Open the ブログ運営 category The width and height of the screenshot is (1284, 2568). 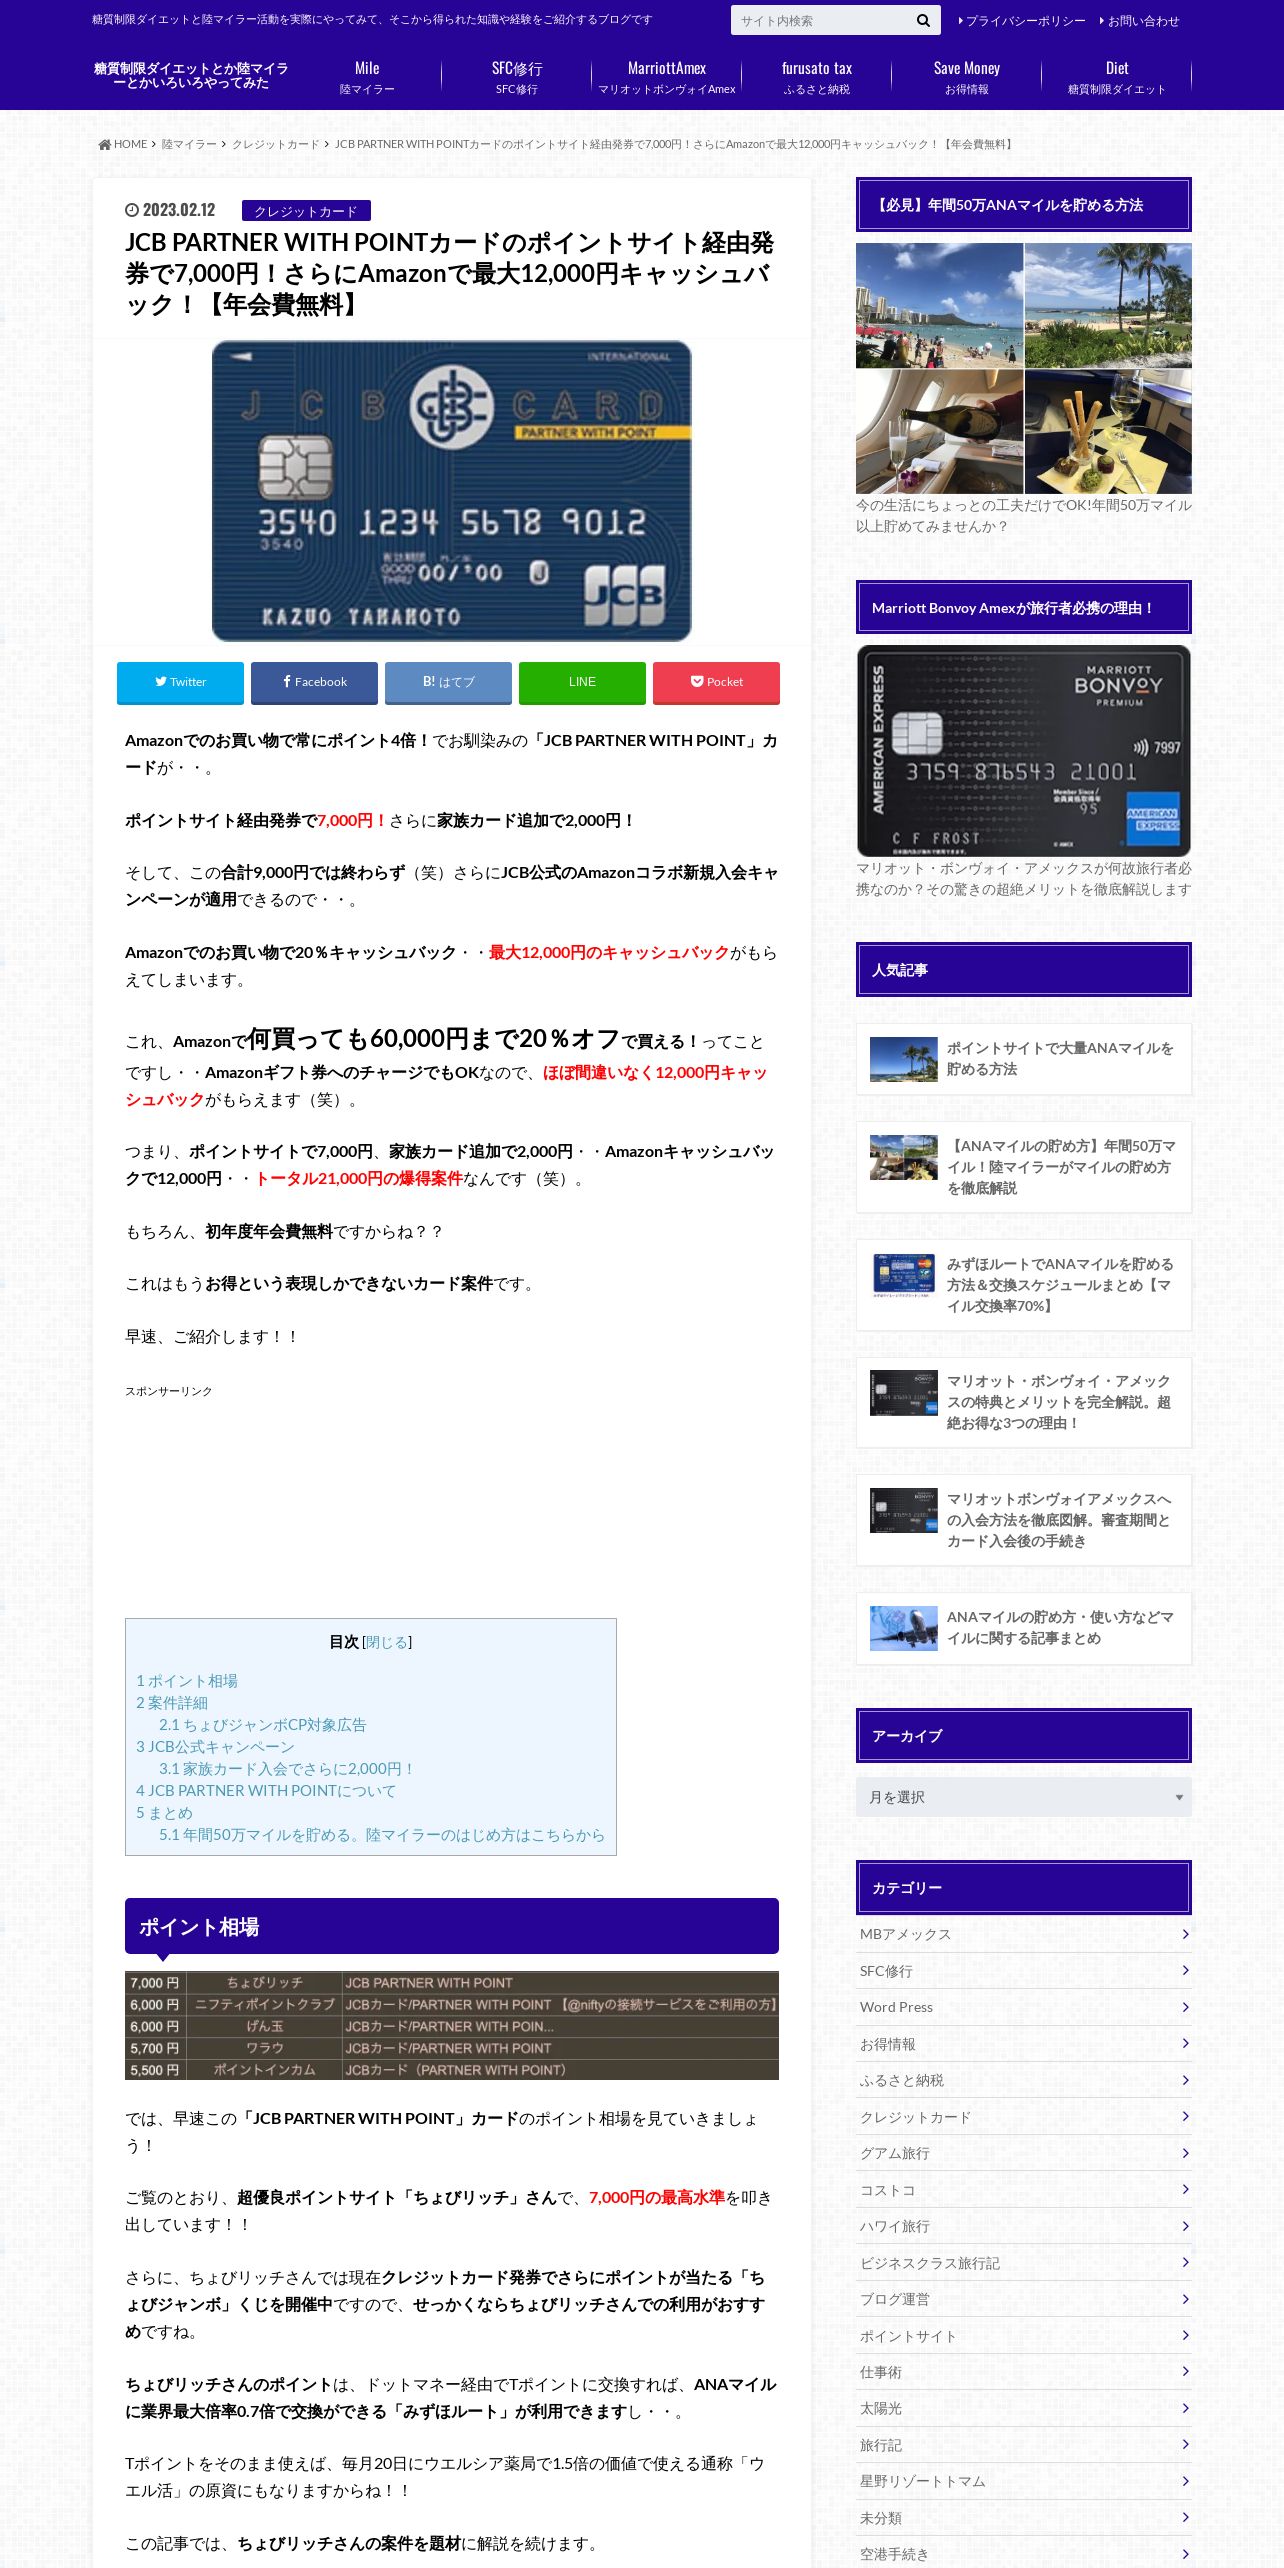(x=1024, y=2299)
